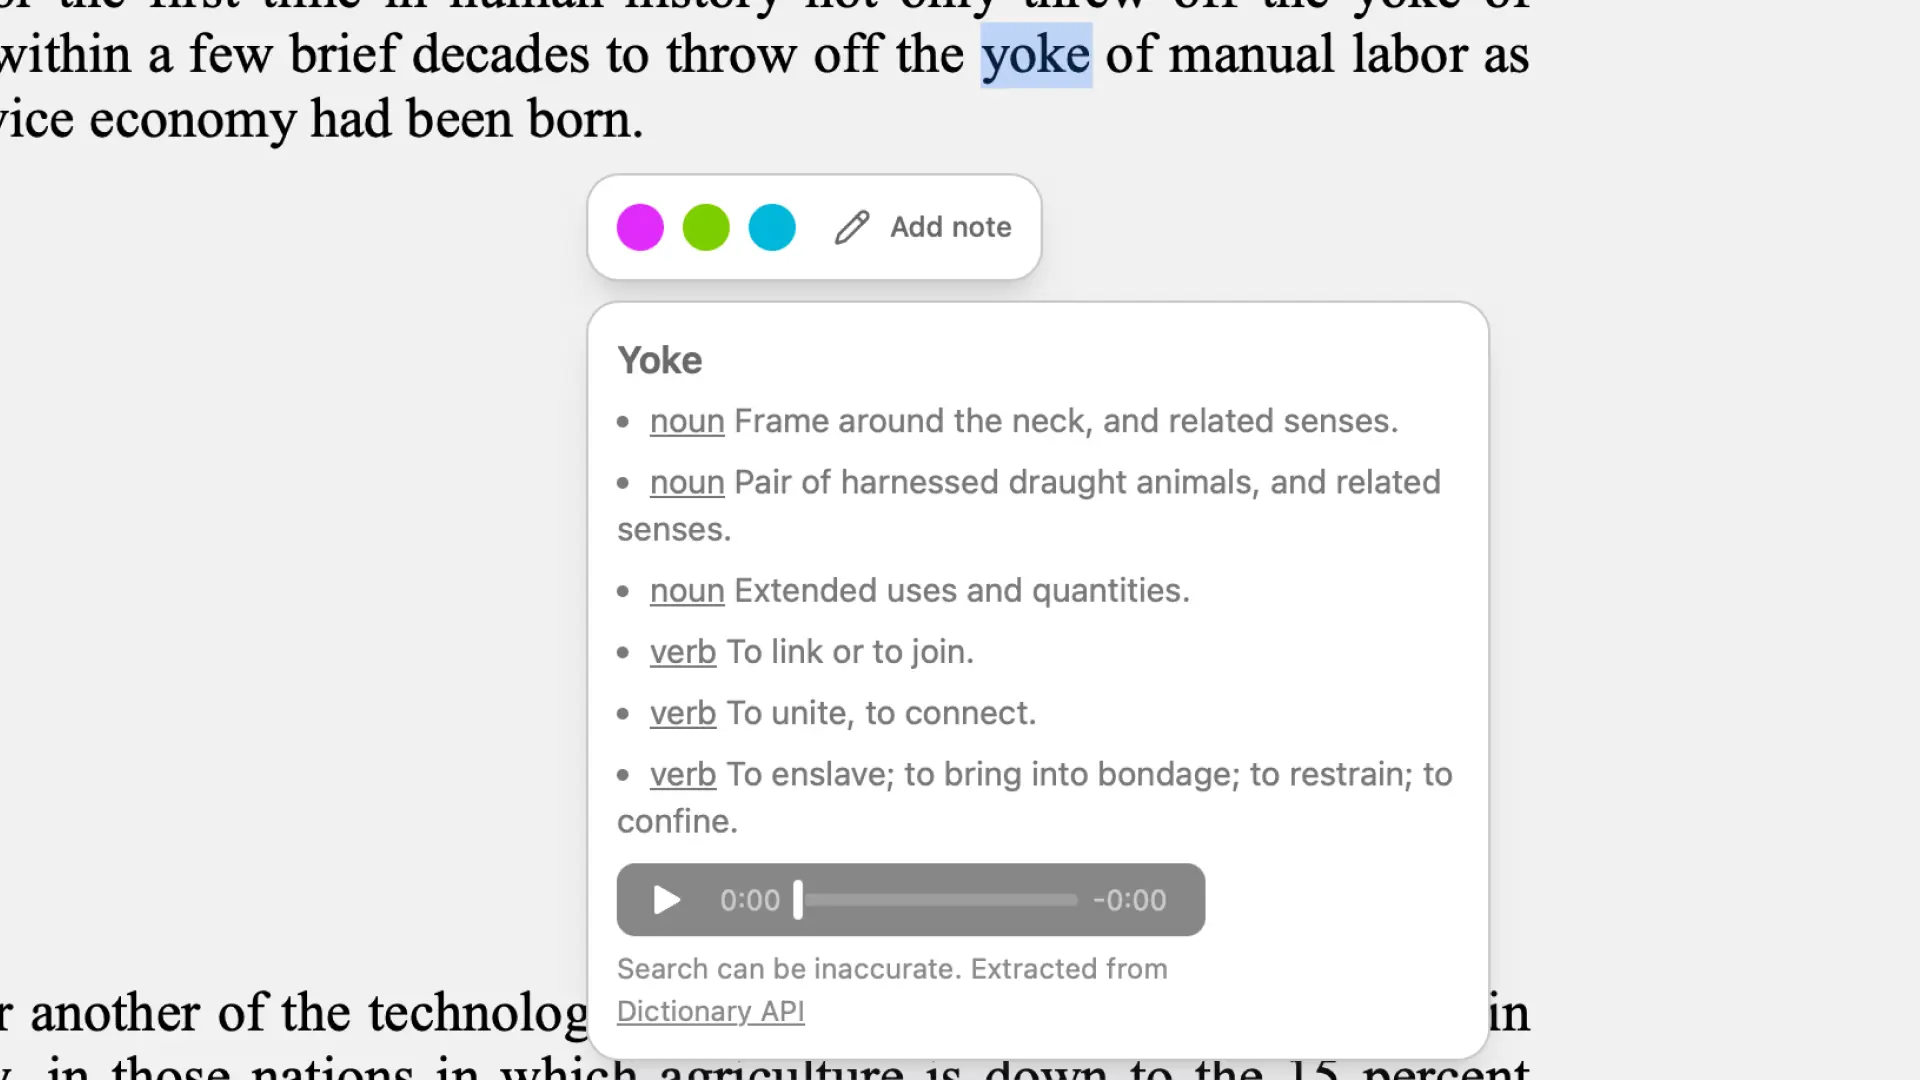Click the 0:00 elapsed time label

pyautogui.click(x=749, y=900)
